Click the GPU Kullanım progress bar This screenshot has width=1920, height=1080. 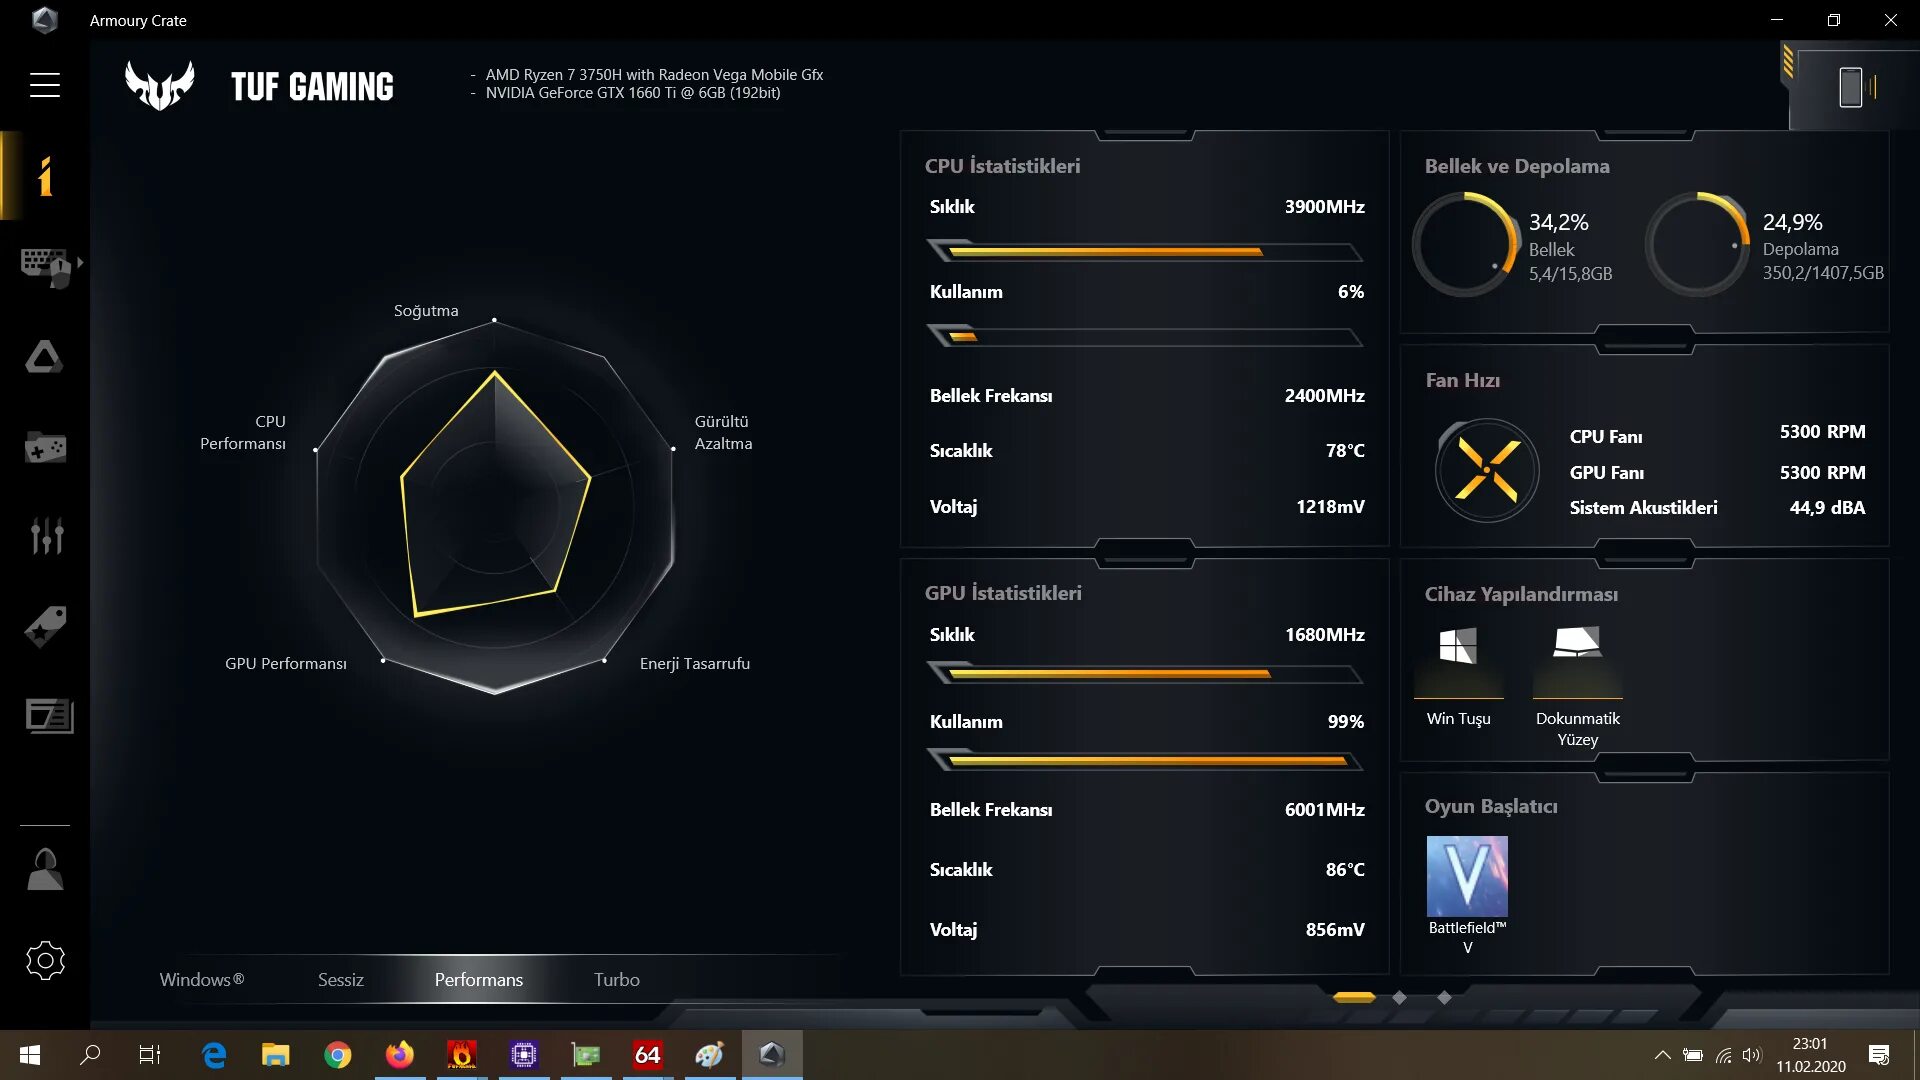pyautogui.click(x=1145, y=761)
